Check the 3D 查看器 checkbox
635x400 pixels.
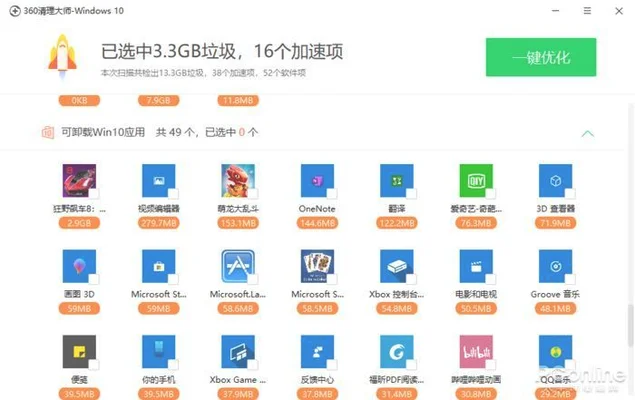coord(570,194)
